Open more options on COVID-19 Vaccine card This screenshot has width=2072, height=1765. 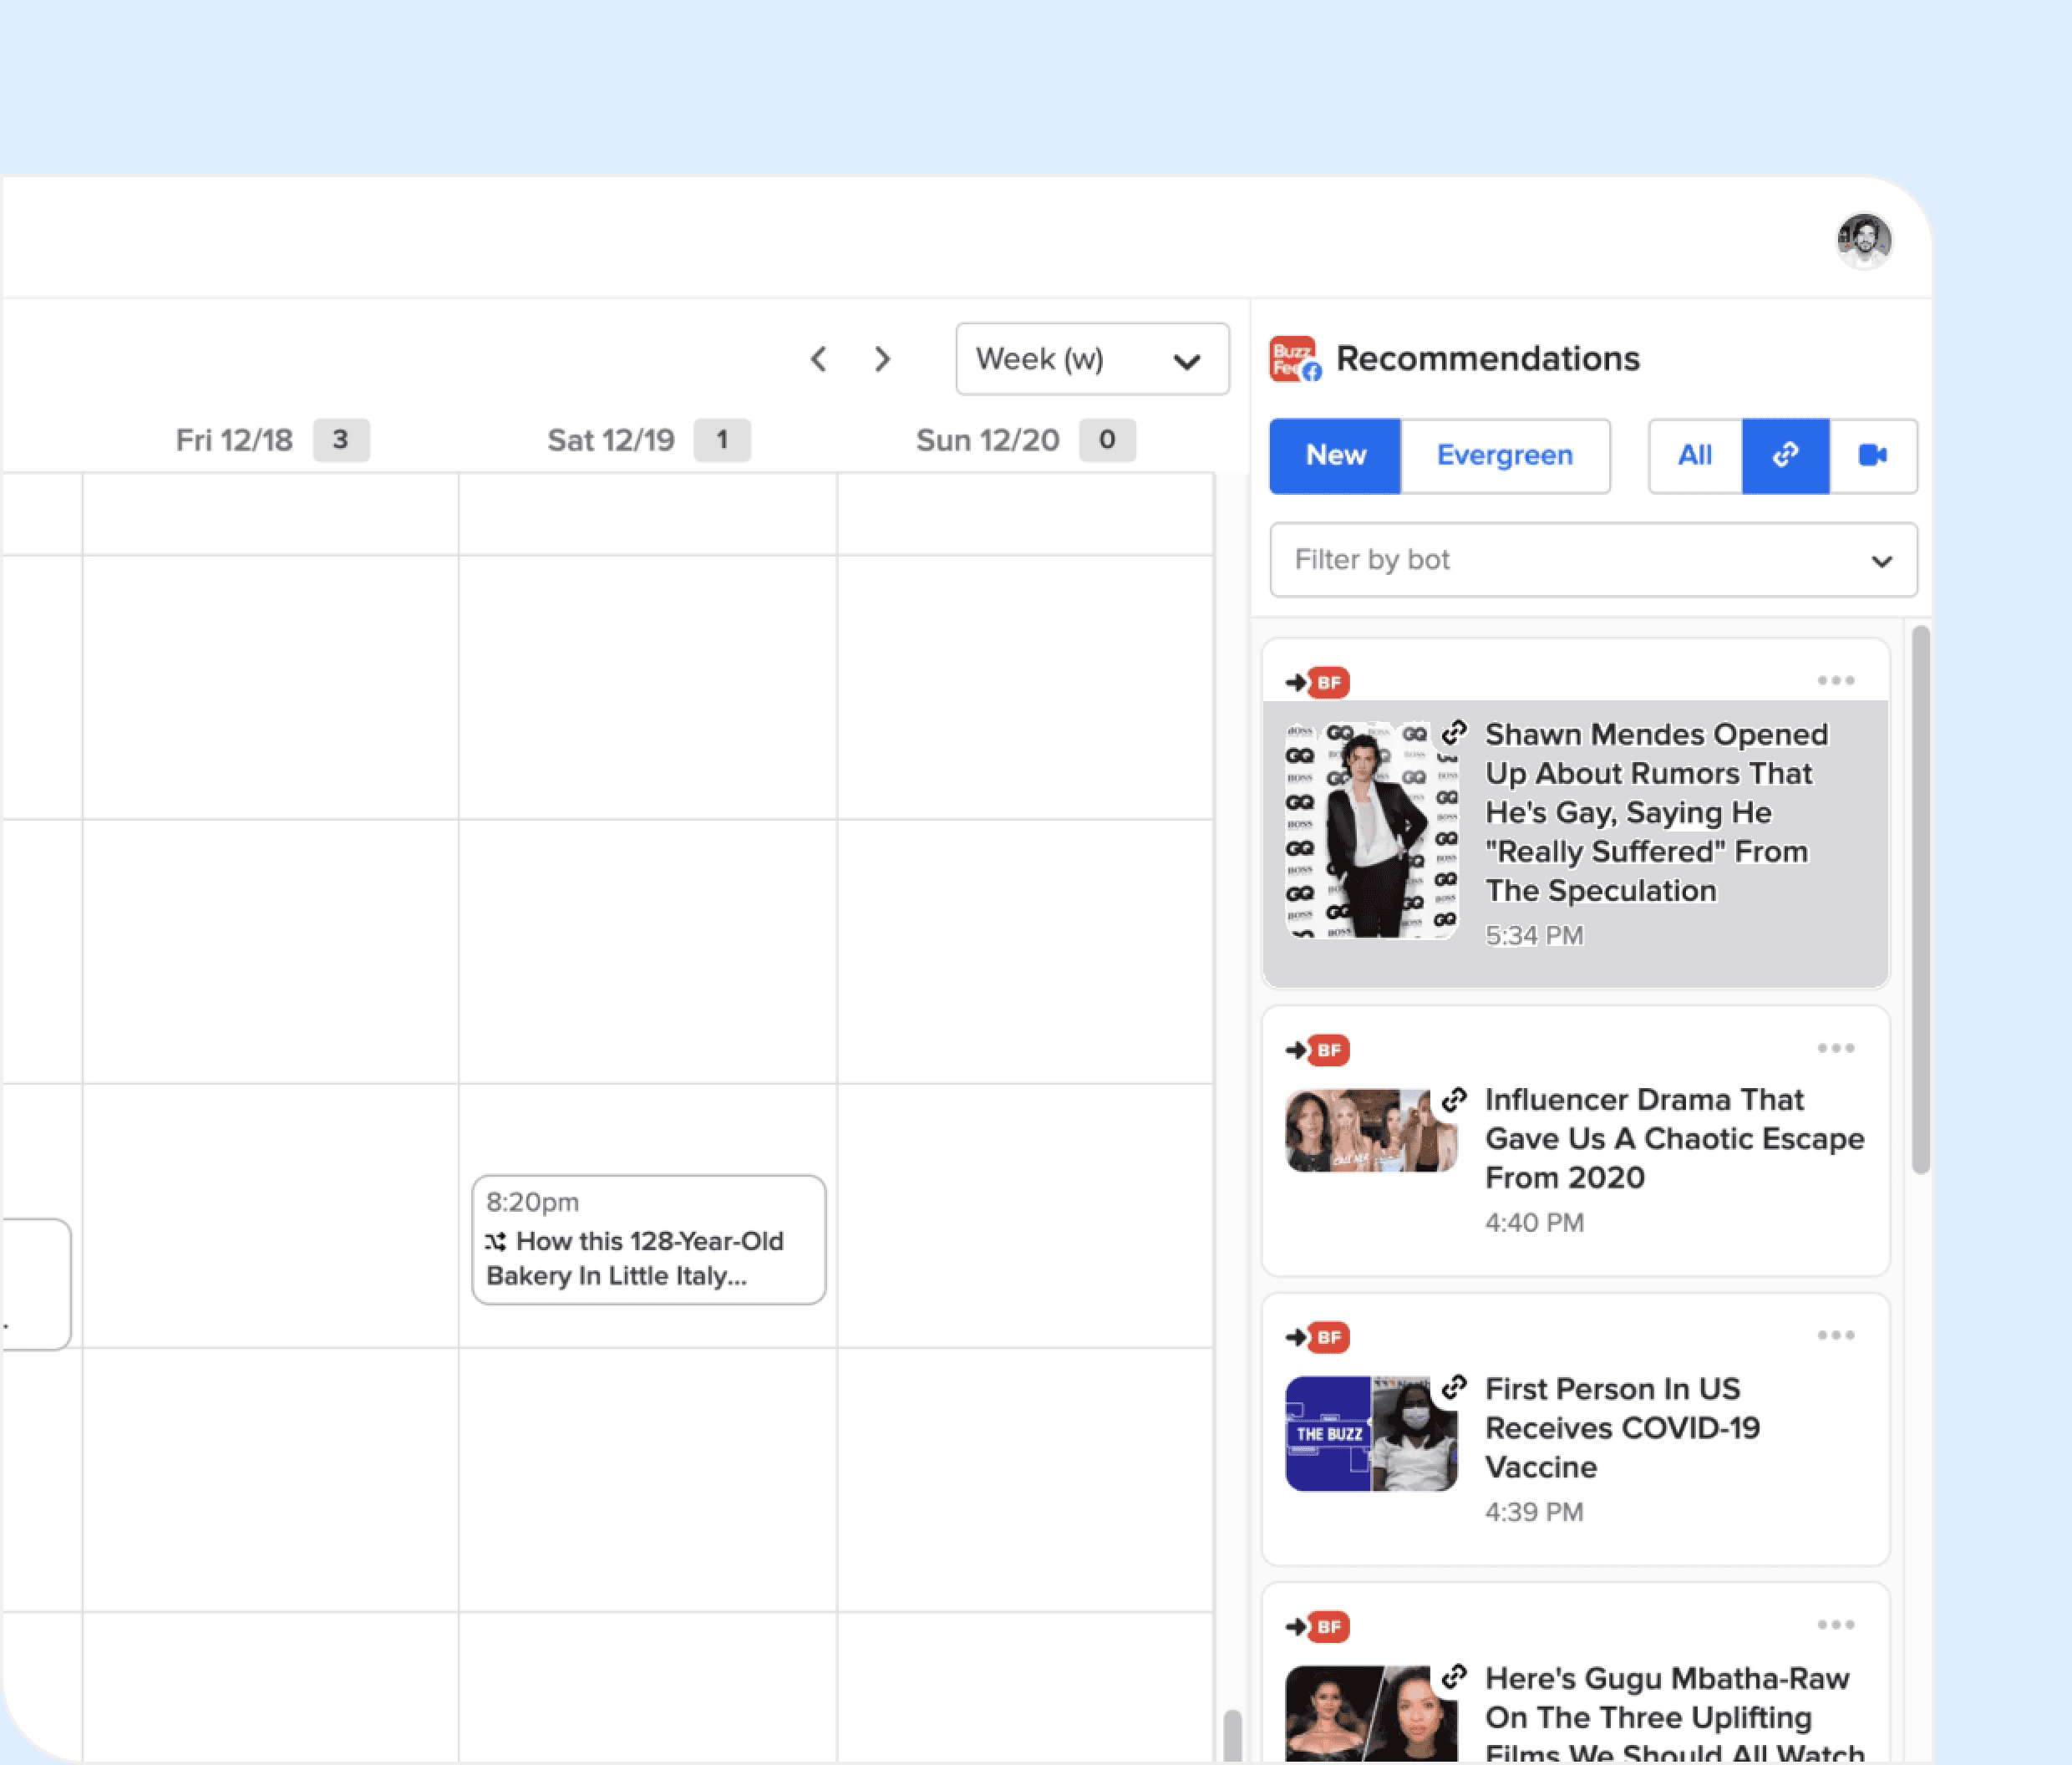point(1835,1335)
